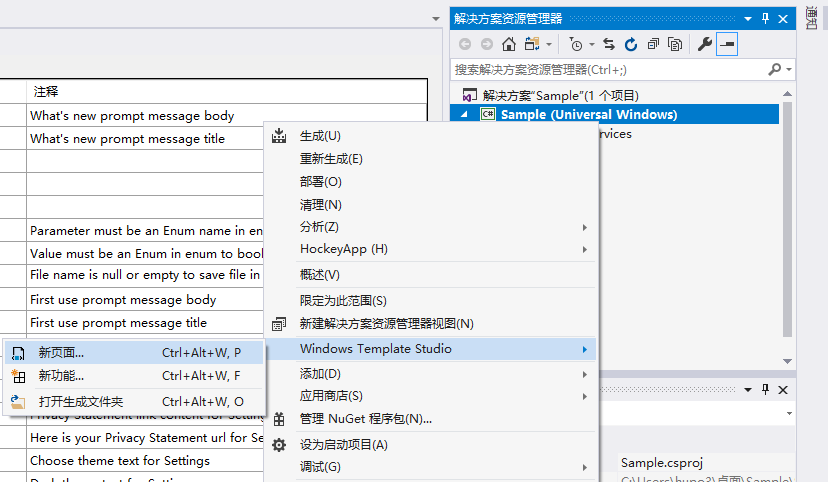Open the editor tab list dropdown arrow

tap(436, 19)
